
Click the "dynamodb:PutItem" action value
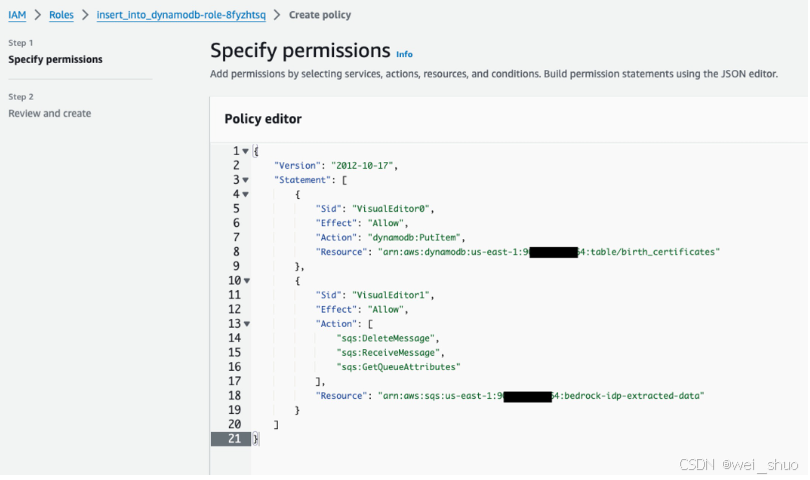pyautogui.click(x=414, y=238)
